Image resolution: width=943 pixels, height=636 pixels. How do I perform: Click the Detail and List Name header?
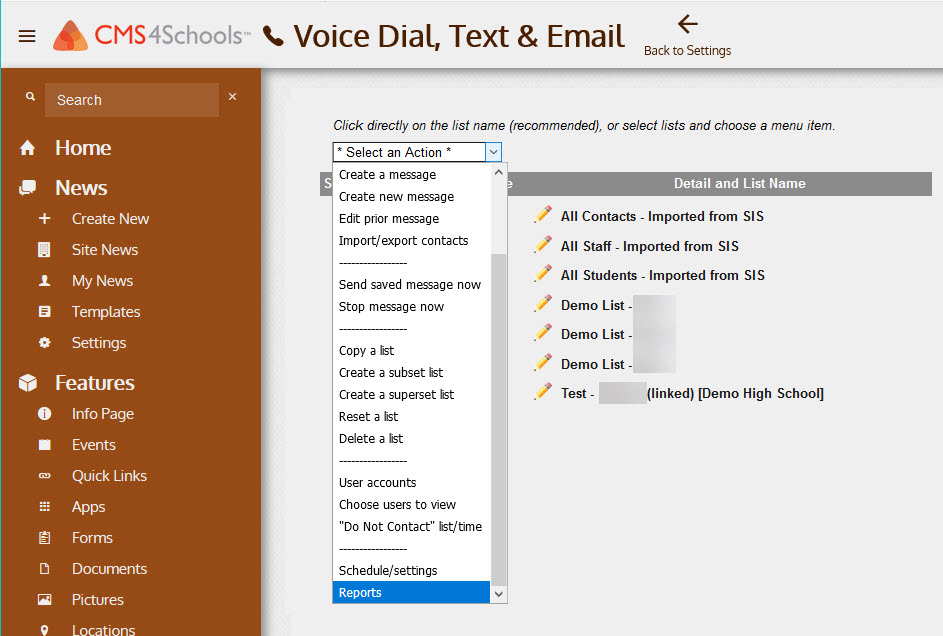coord(739,183)
